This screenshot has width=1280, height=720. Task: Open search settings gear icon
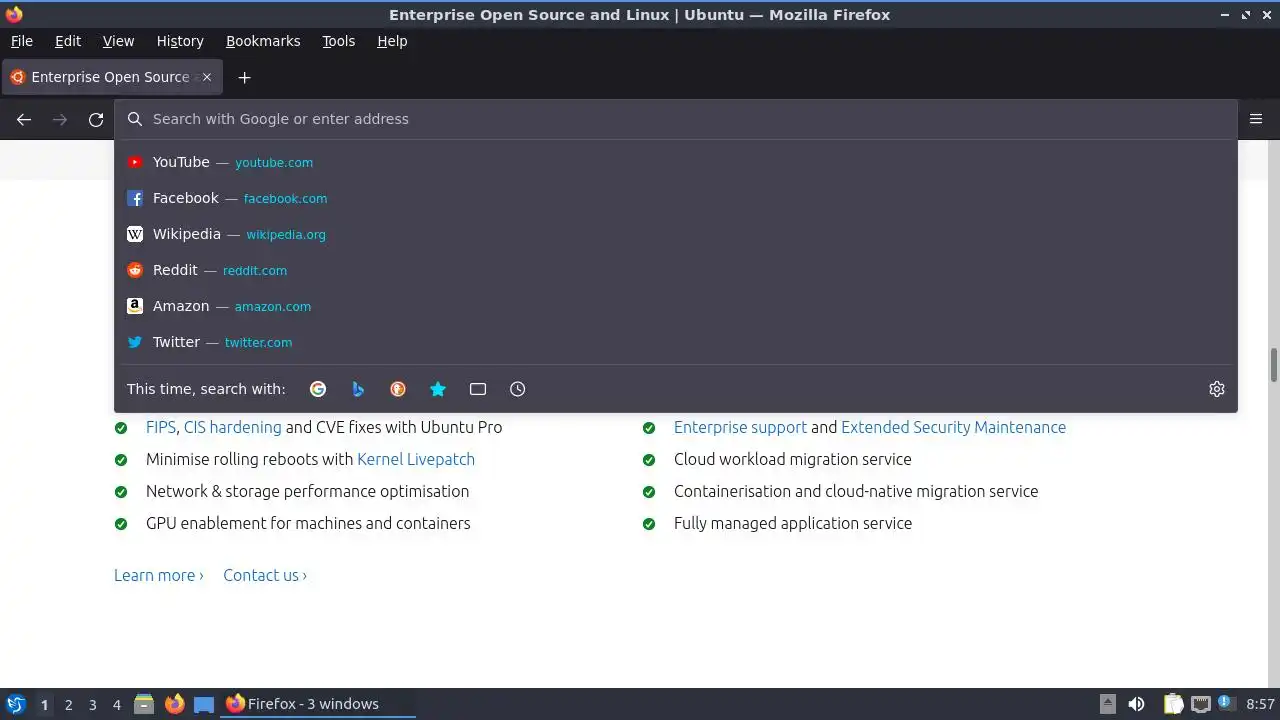1217,389
